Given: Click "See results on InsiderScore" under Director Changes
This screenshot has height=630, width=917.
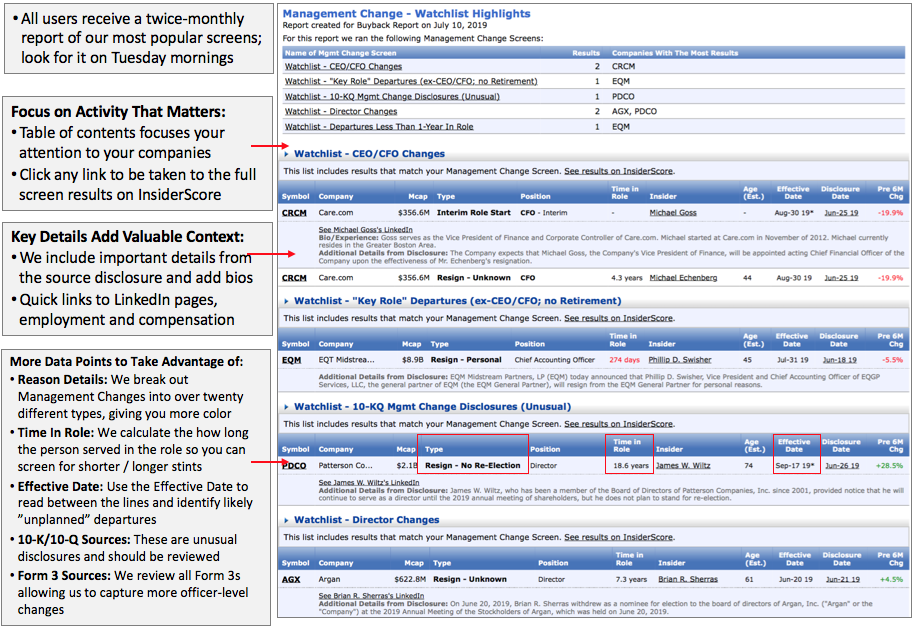Looking at the screenshot, I should (x=618, y=537).
